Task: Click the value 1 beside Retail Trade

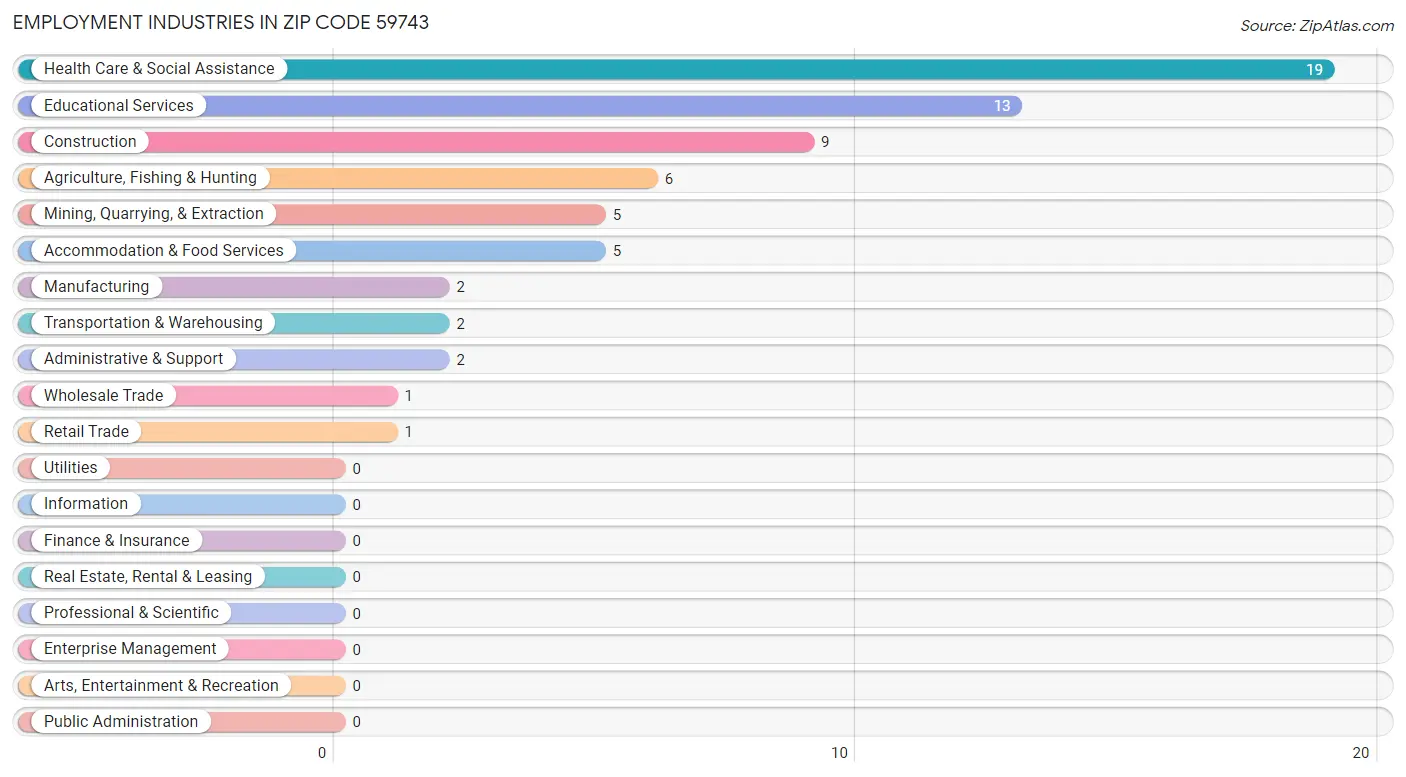Action: [x=408, y=432]
